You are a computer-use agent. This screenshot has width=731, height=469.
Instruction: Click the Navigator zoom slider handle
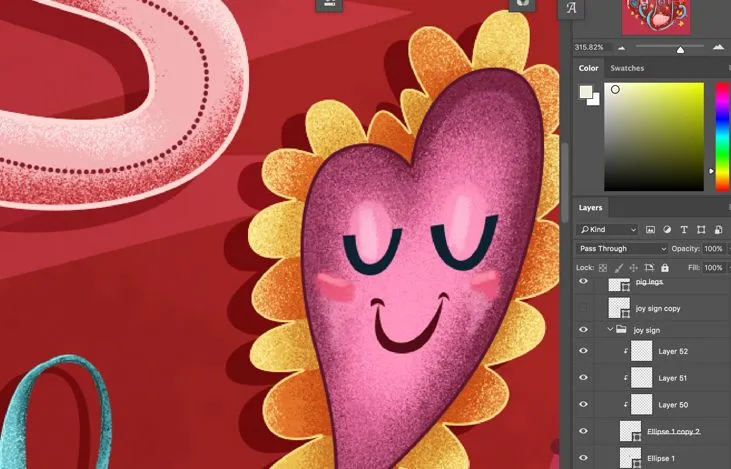[x=681, y=49]
